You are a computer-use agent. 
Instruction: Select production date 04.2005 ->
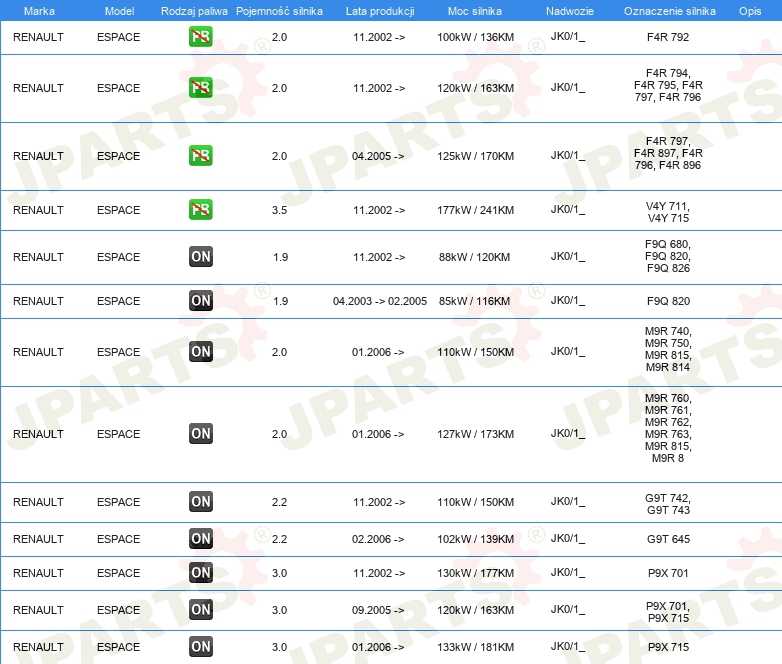pos(378,156)
